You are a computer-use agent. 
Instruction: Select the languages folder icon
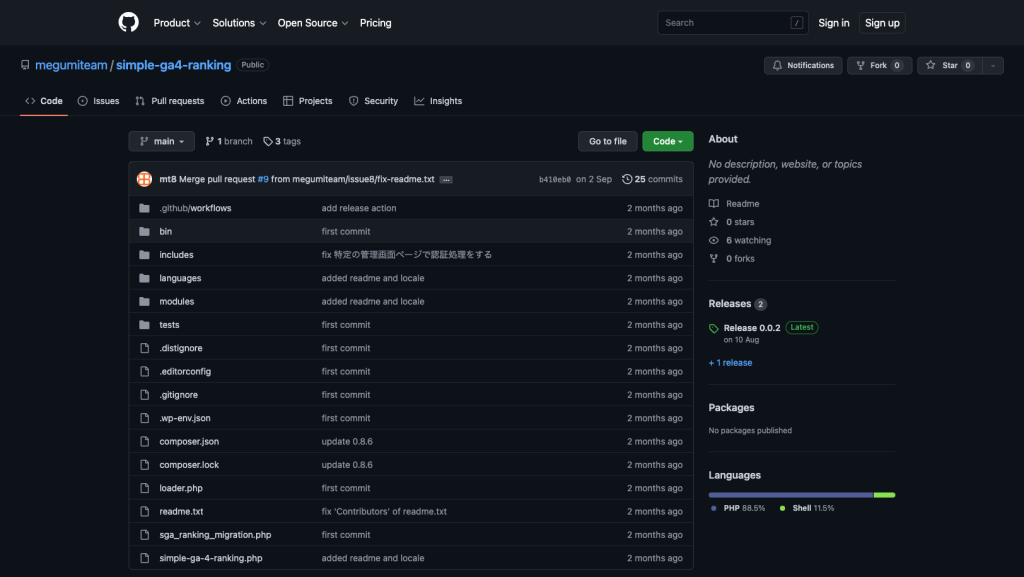click(x=144, y=278)
